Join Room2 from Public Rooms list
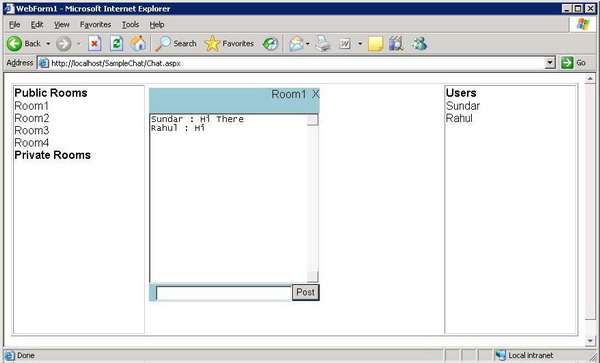This screenshot has height=363, width=600. (32, 118)
